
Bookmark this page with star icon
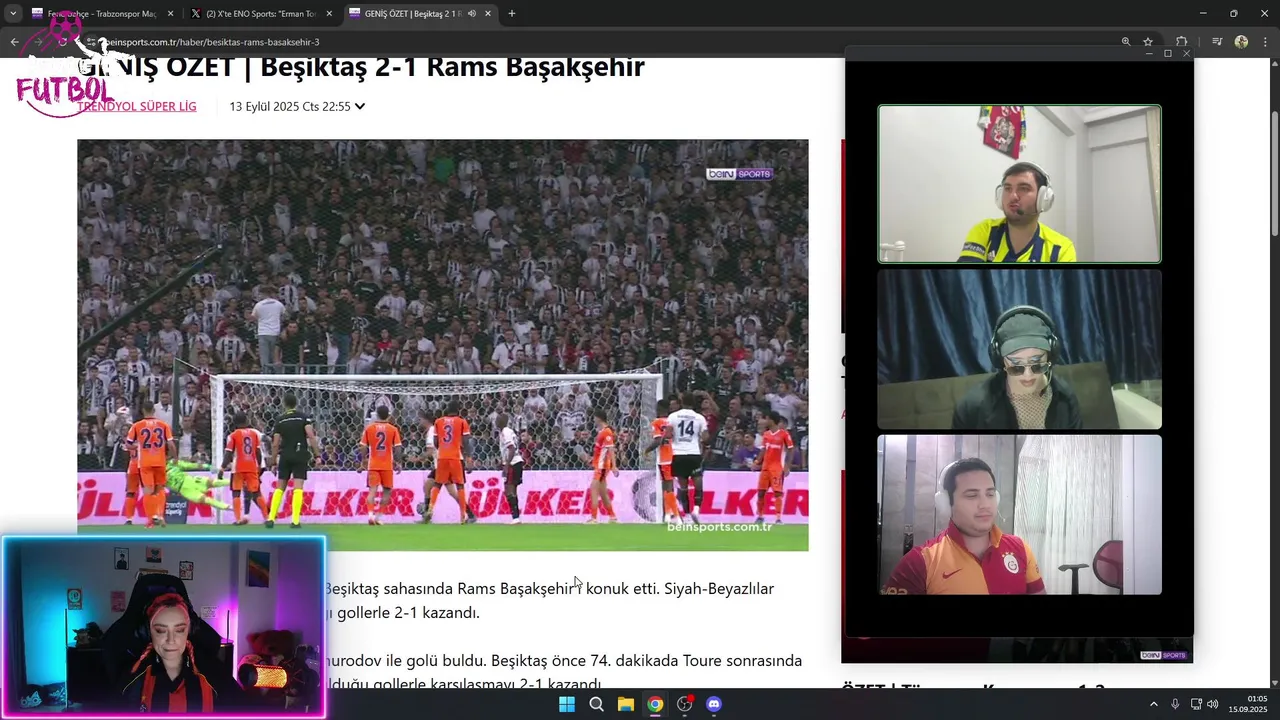[1148, 42]
